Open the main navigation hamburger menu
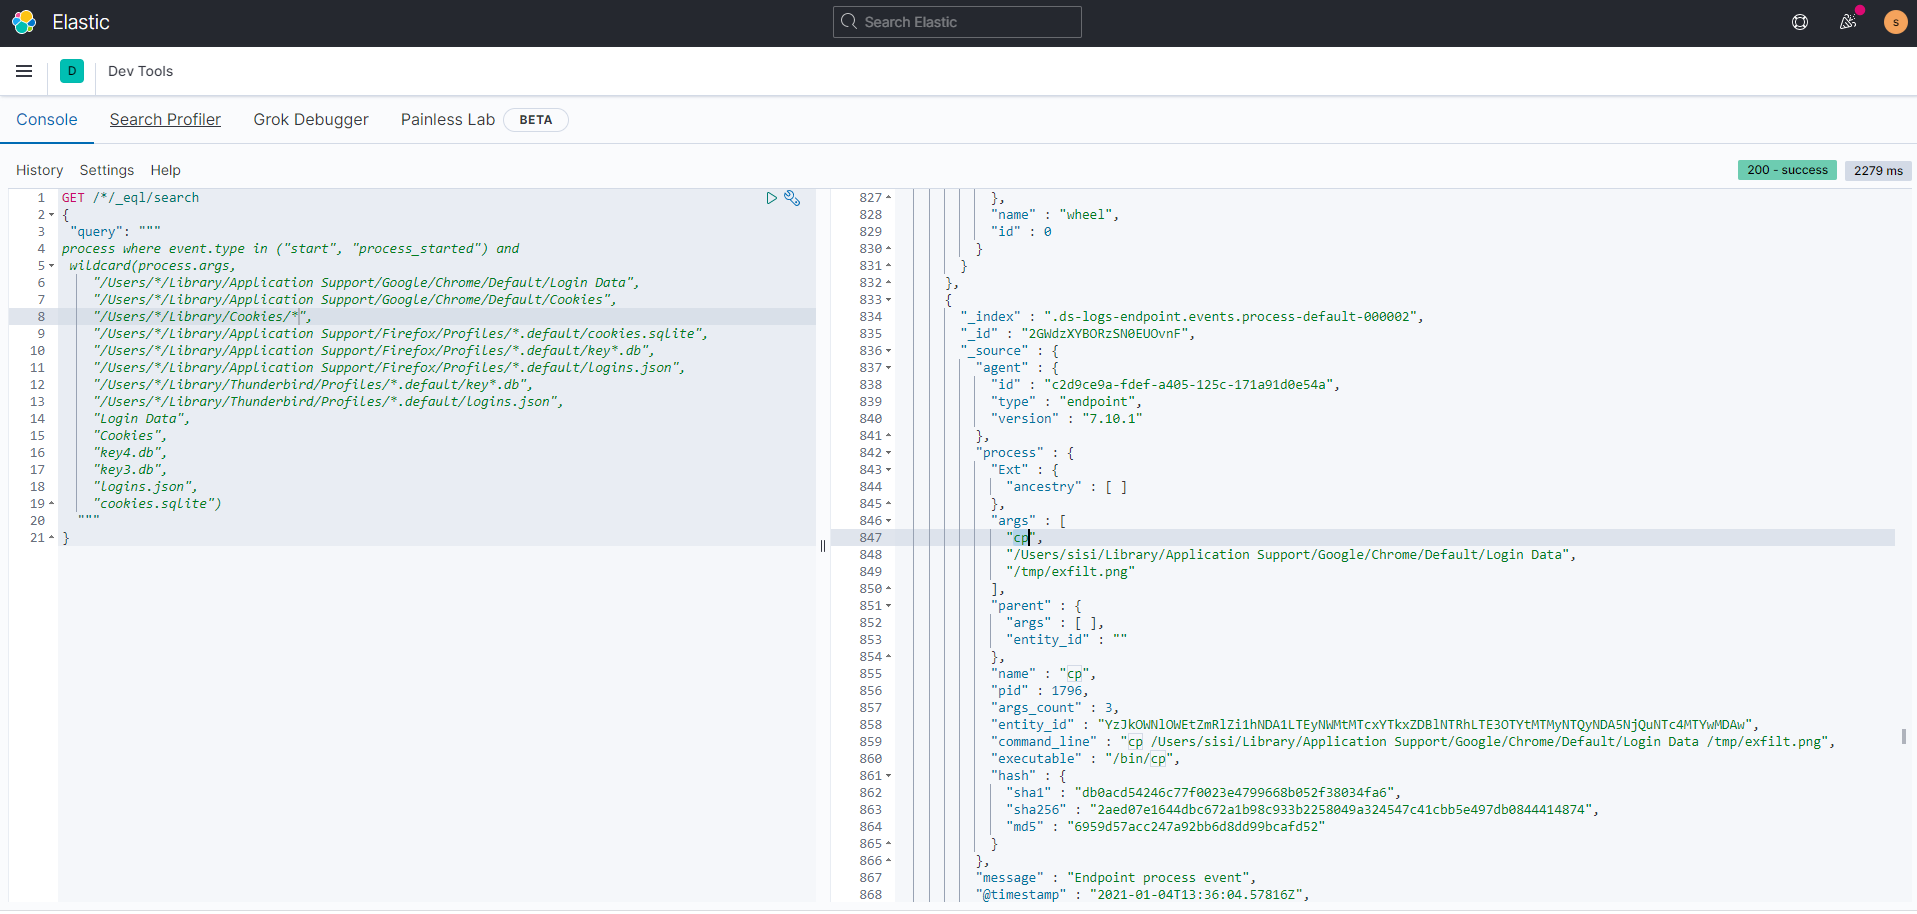1917x914 pixels. tap(24, 71)
